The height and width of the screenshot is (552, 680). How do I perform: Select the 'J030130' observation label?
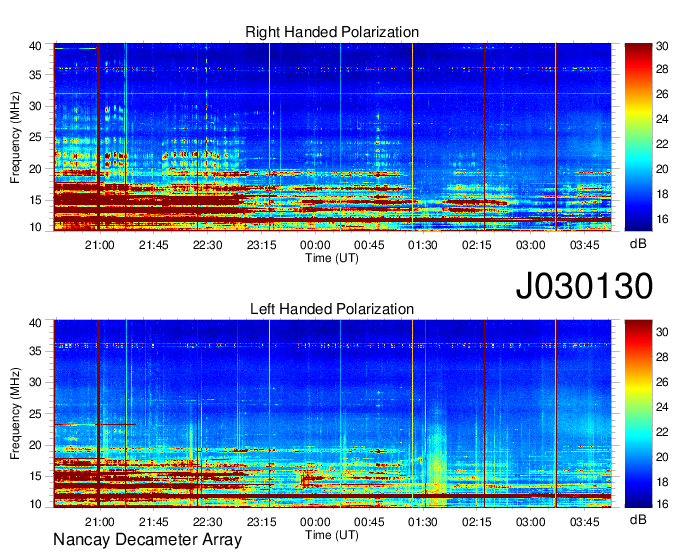584,286
